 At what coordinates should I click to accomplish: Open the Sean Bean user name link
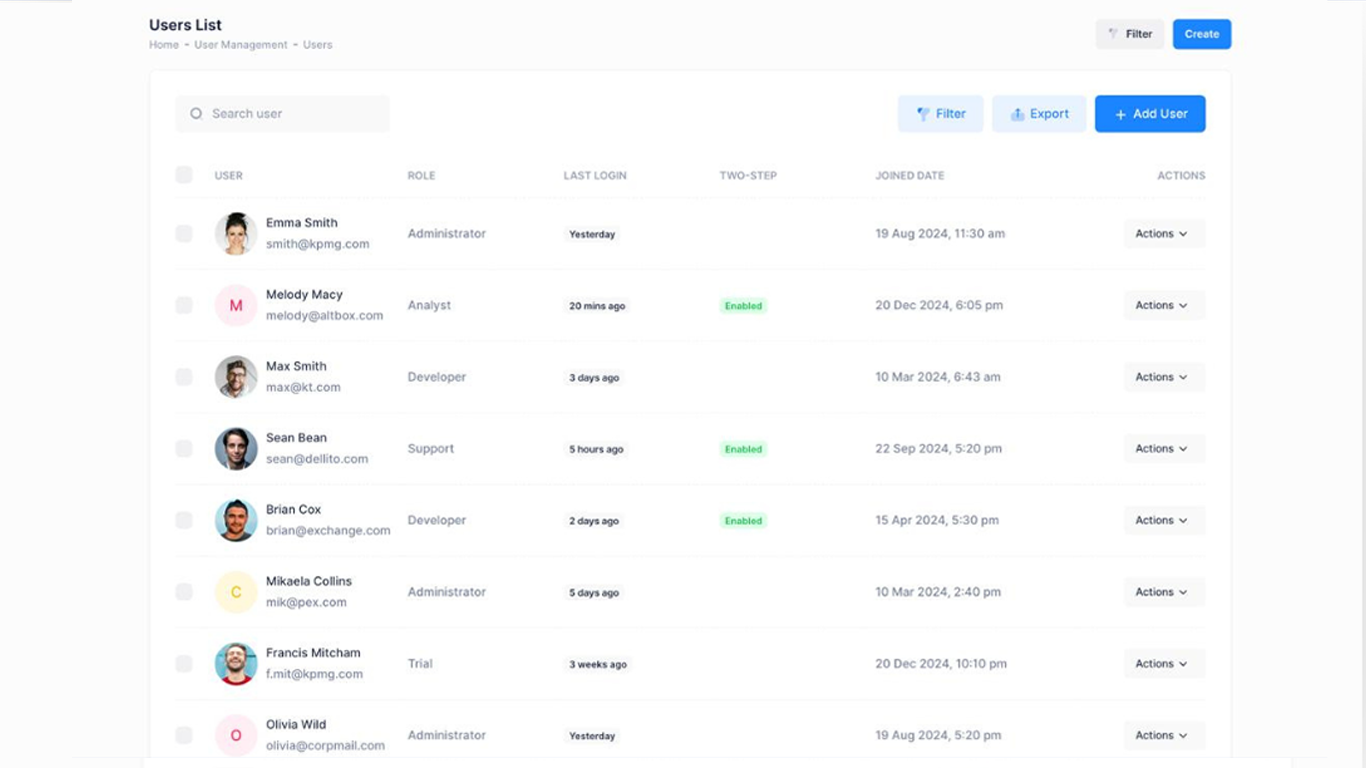[296, 438]
